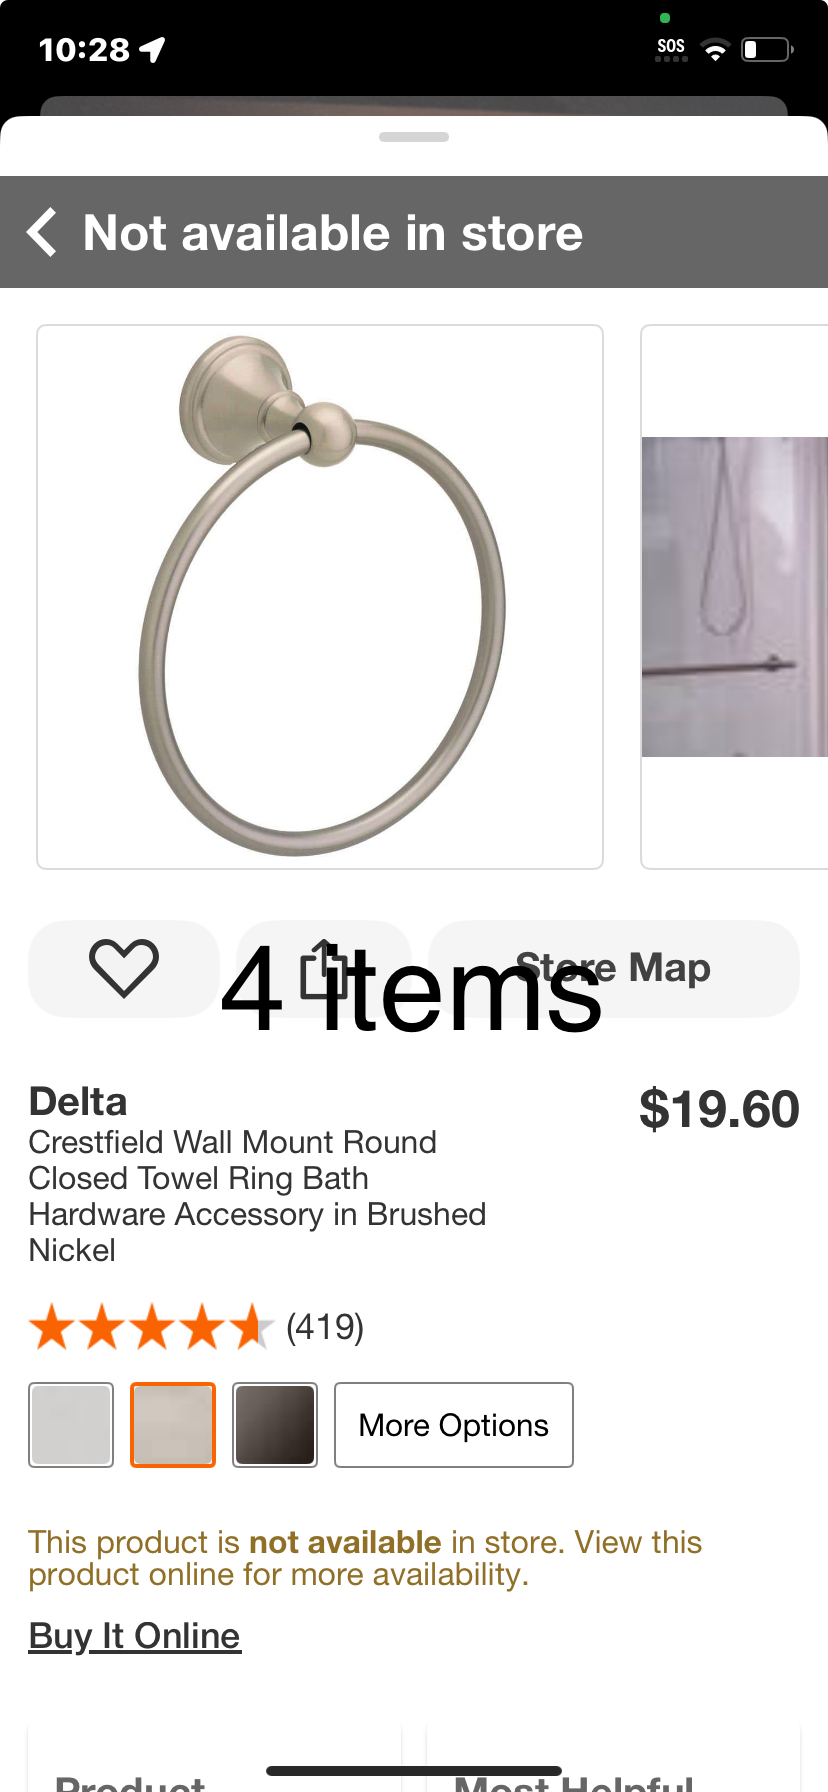This screenshot has height=1792, width=828.
Task: Open the Store Map button
Action: point(614,968)
